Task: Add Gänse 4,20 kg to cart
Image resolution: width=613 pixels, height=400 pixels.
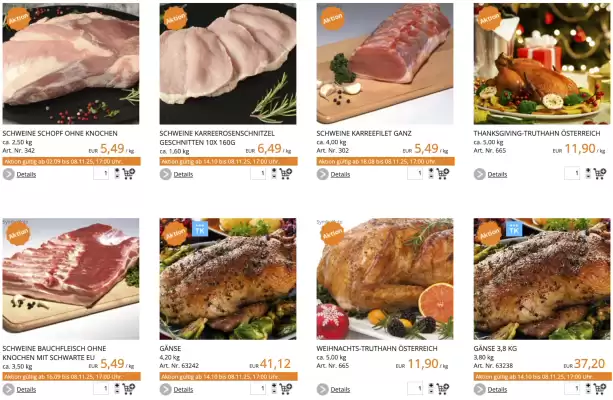Action: 286,389
